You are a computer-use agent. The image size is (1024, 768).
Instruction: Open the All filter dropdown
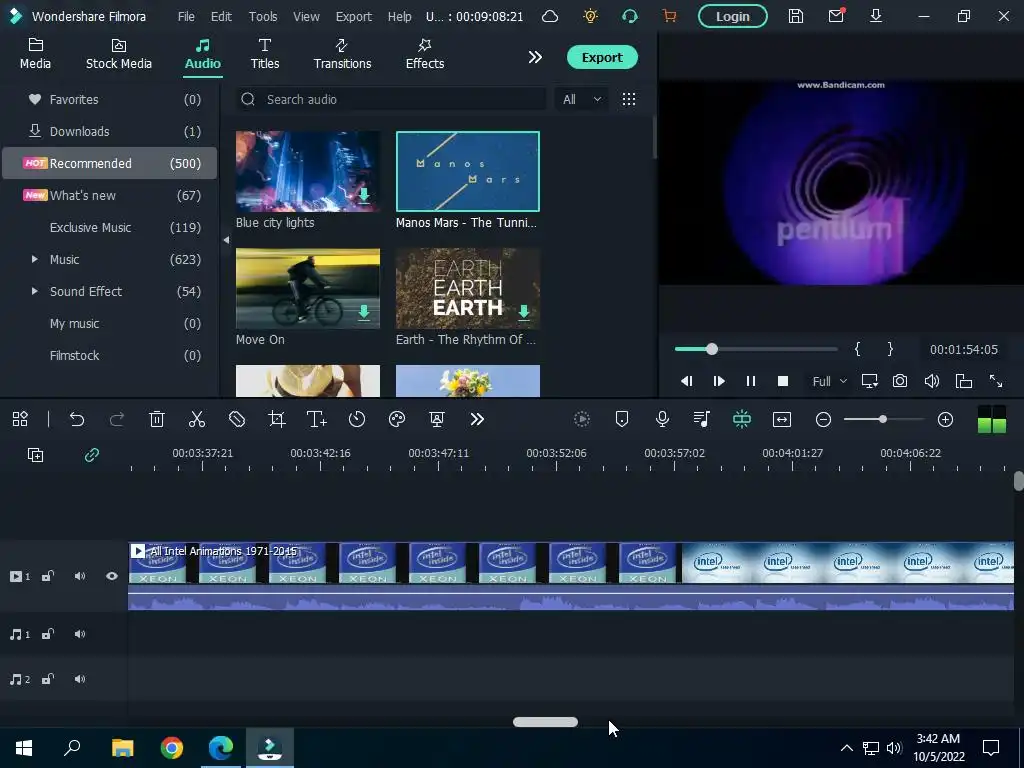click(581, 99)
